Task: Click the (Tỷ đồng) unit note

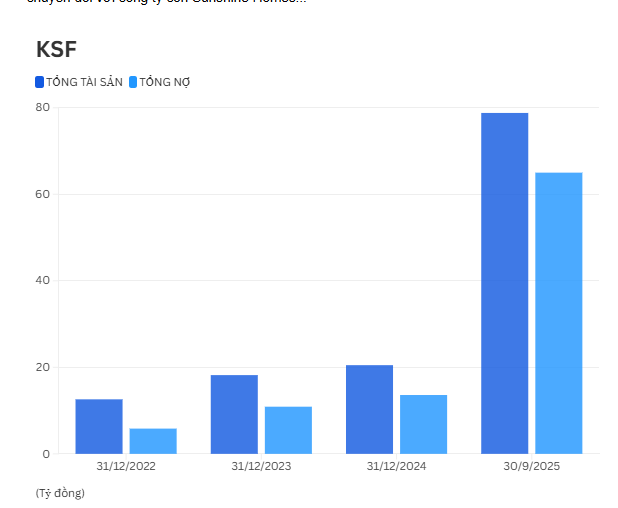Action: coord(60,493)
